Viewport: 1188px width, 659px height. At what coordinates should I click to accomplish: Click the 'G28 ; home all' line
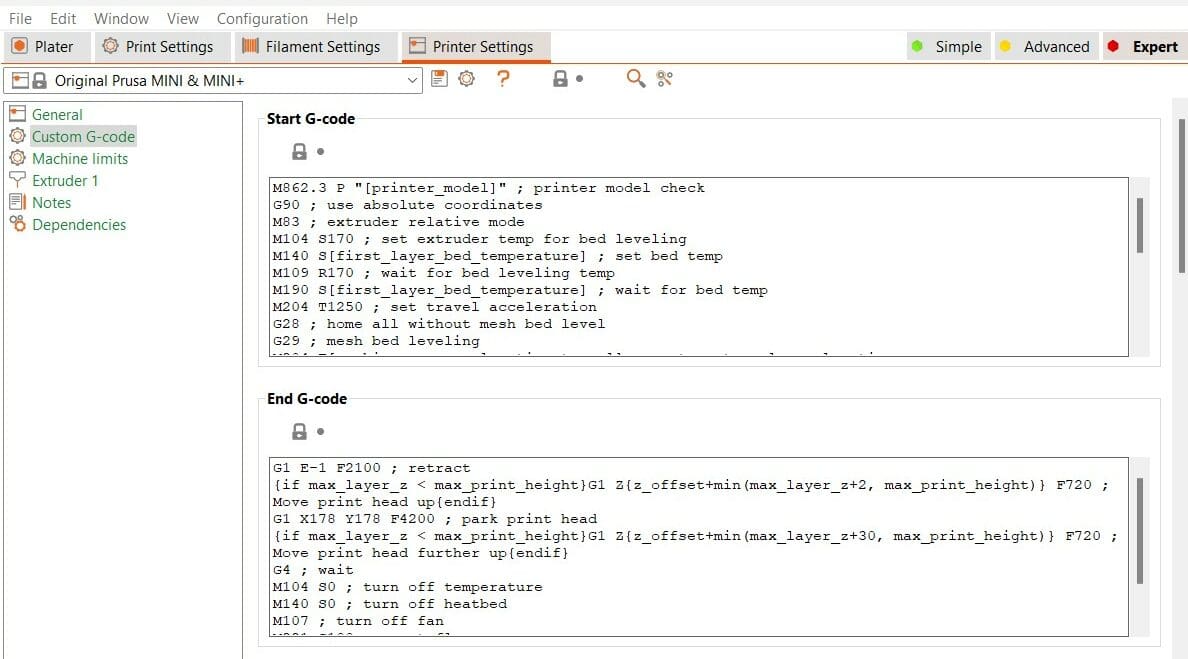click(x=439, y=323)
